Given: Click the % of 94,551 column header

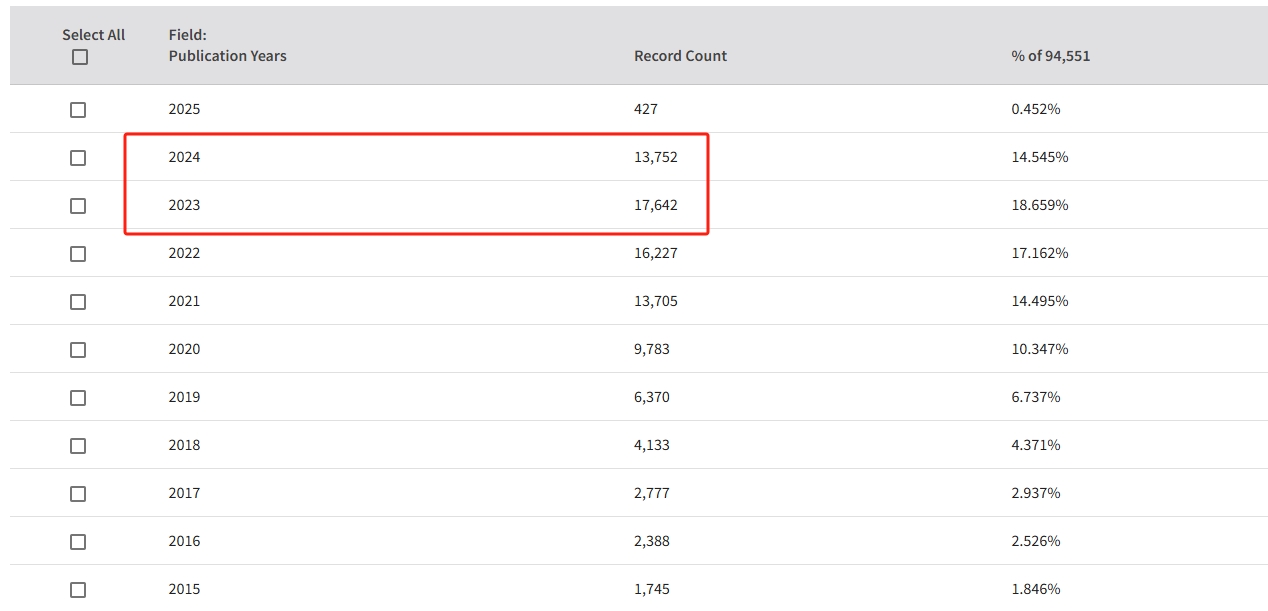Looking at the screenshot, I should point(1050,56).
